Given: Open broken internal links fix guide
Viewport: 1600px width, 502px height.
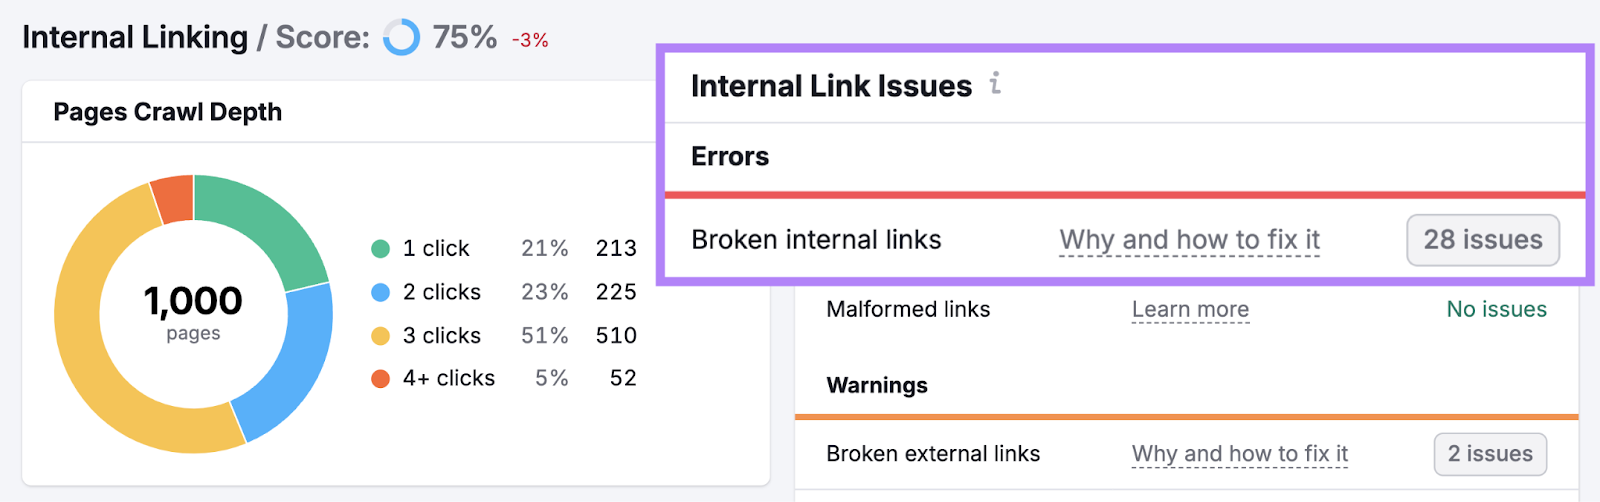Looking at the screenshot, I should (1189, 240).
